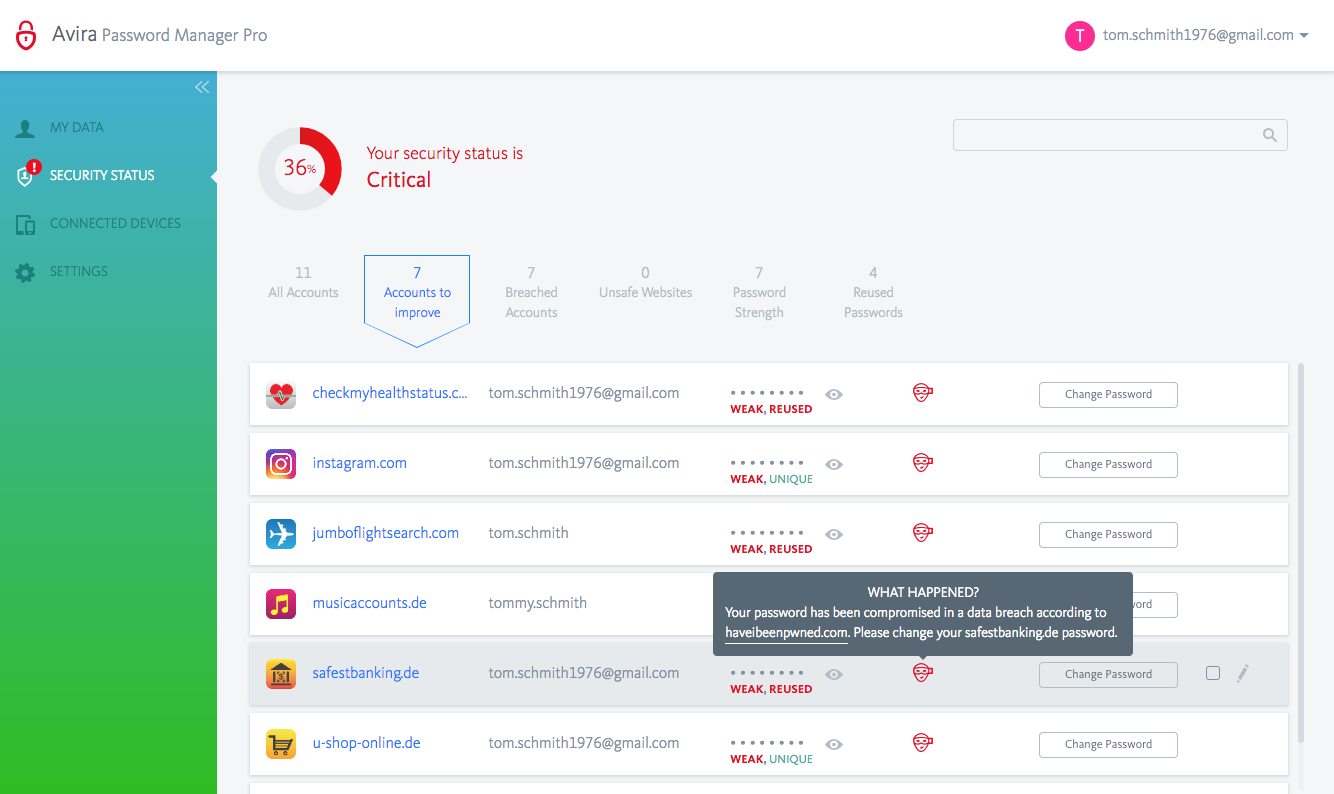
Task: Click breach icon in safestbanking.de row
Action: [922, 673]
